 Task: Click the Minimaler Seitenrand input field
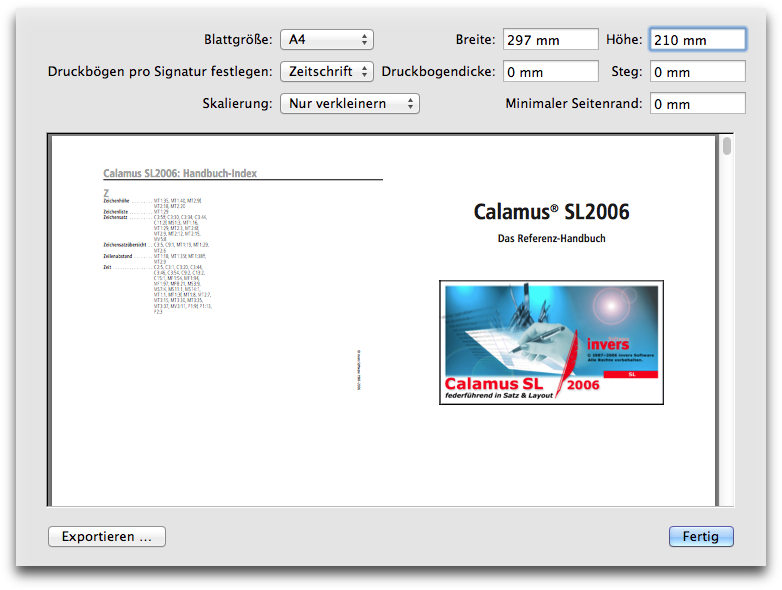pos(698,103)
